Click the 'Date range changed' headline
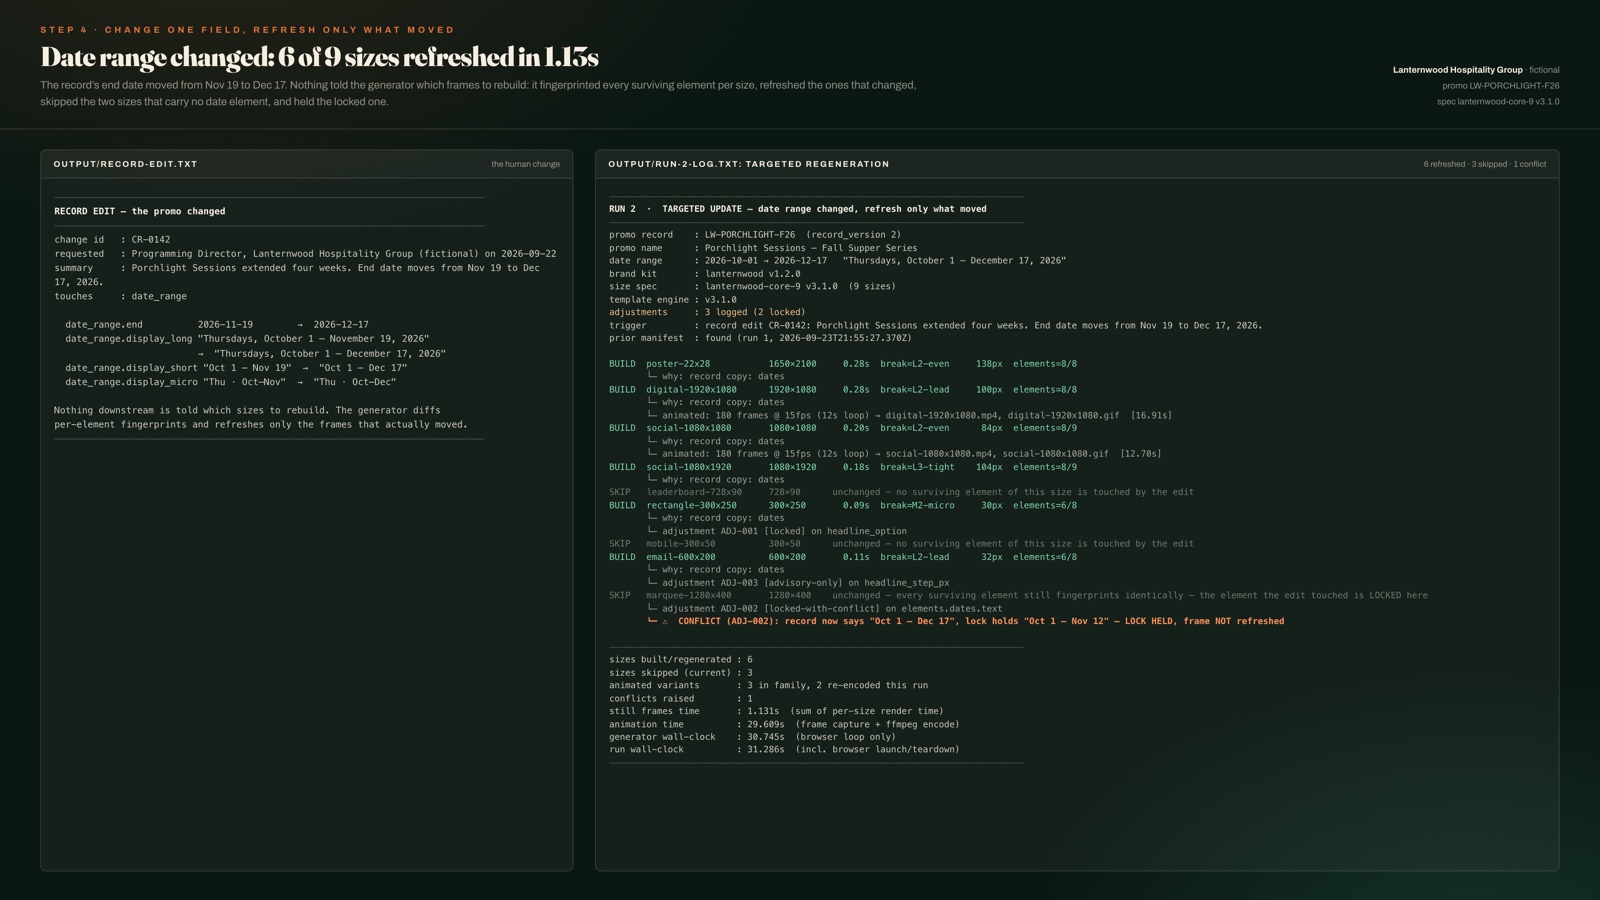 coord(319,56)
